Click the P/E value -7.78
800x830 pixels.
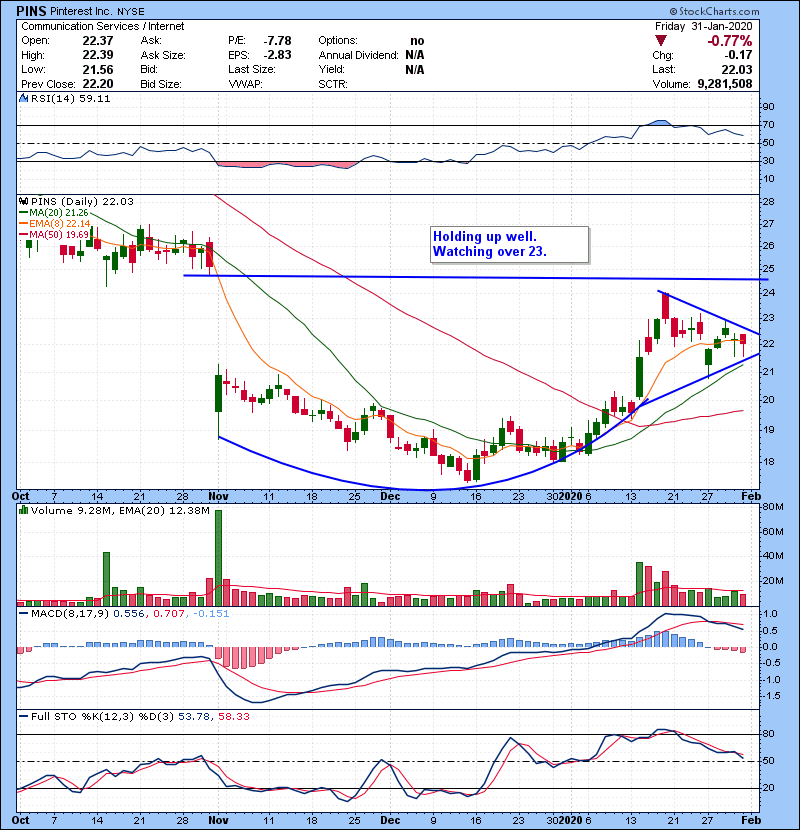pyautogui.click(x=277, y=41)
